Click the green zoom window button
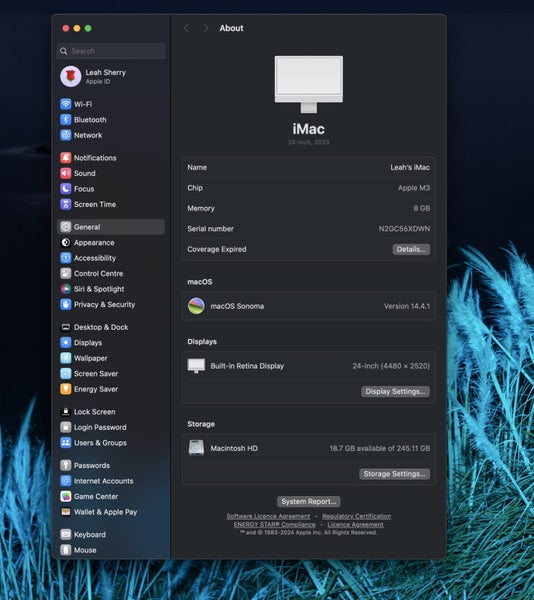The image size is (534, 600). pos(88,28)
